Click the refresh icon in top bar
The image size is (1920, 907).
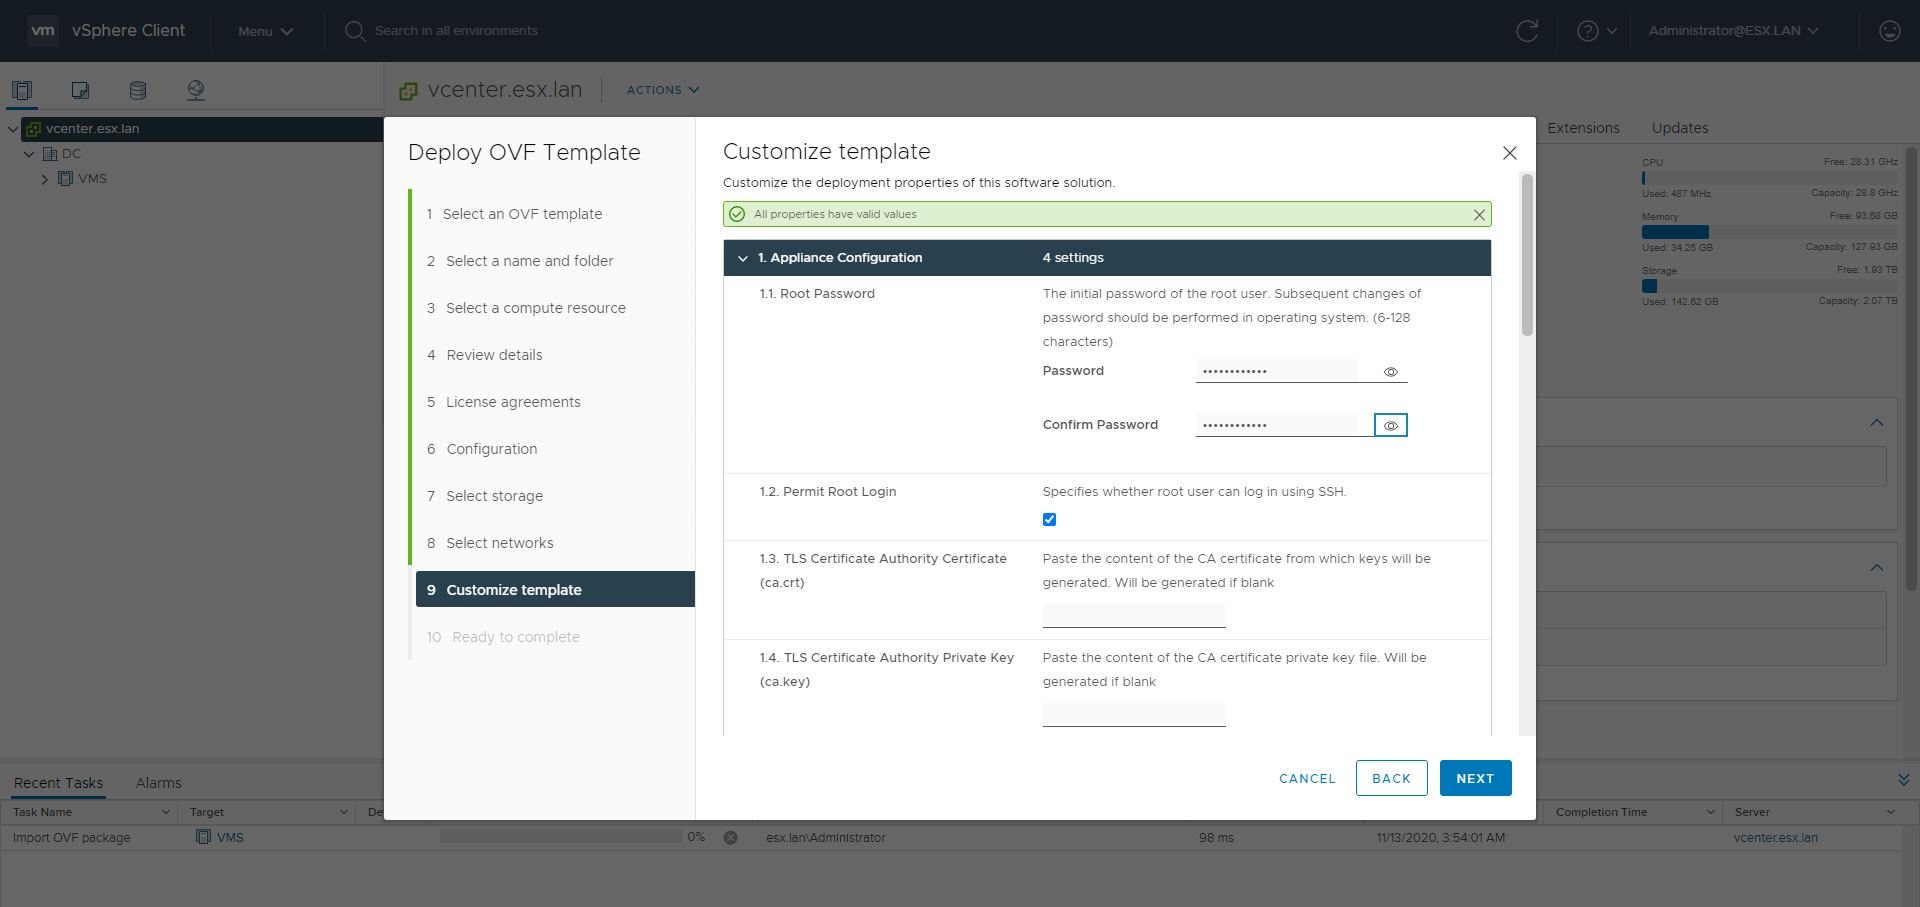pos(1527,31)
